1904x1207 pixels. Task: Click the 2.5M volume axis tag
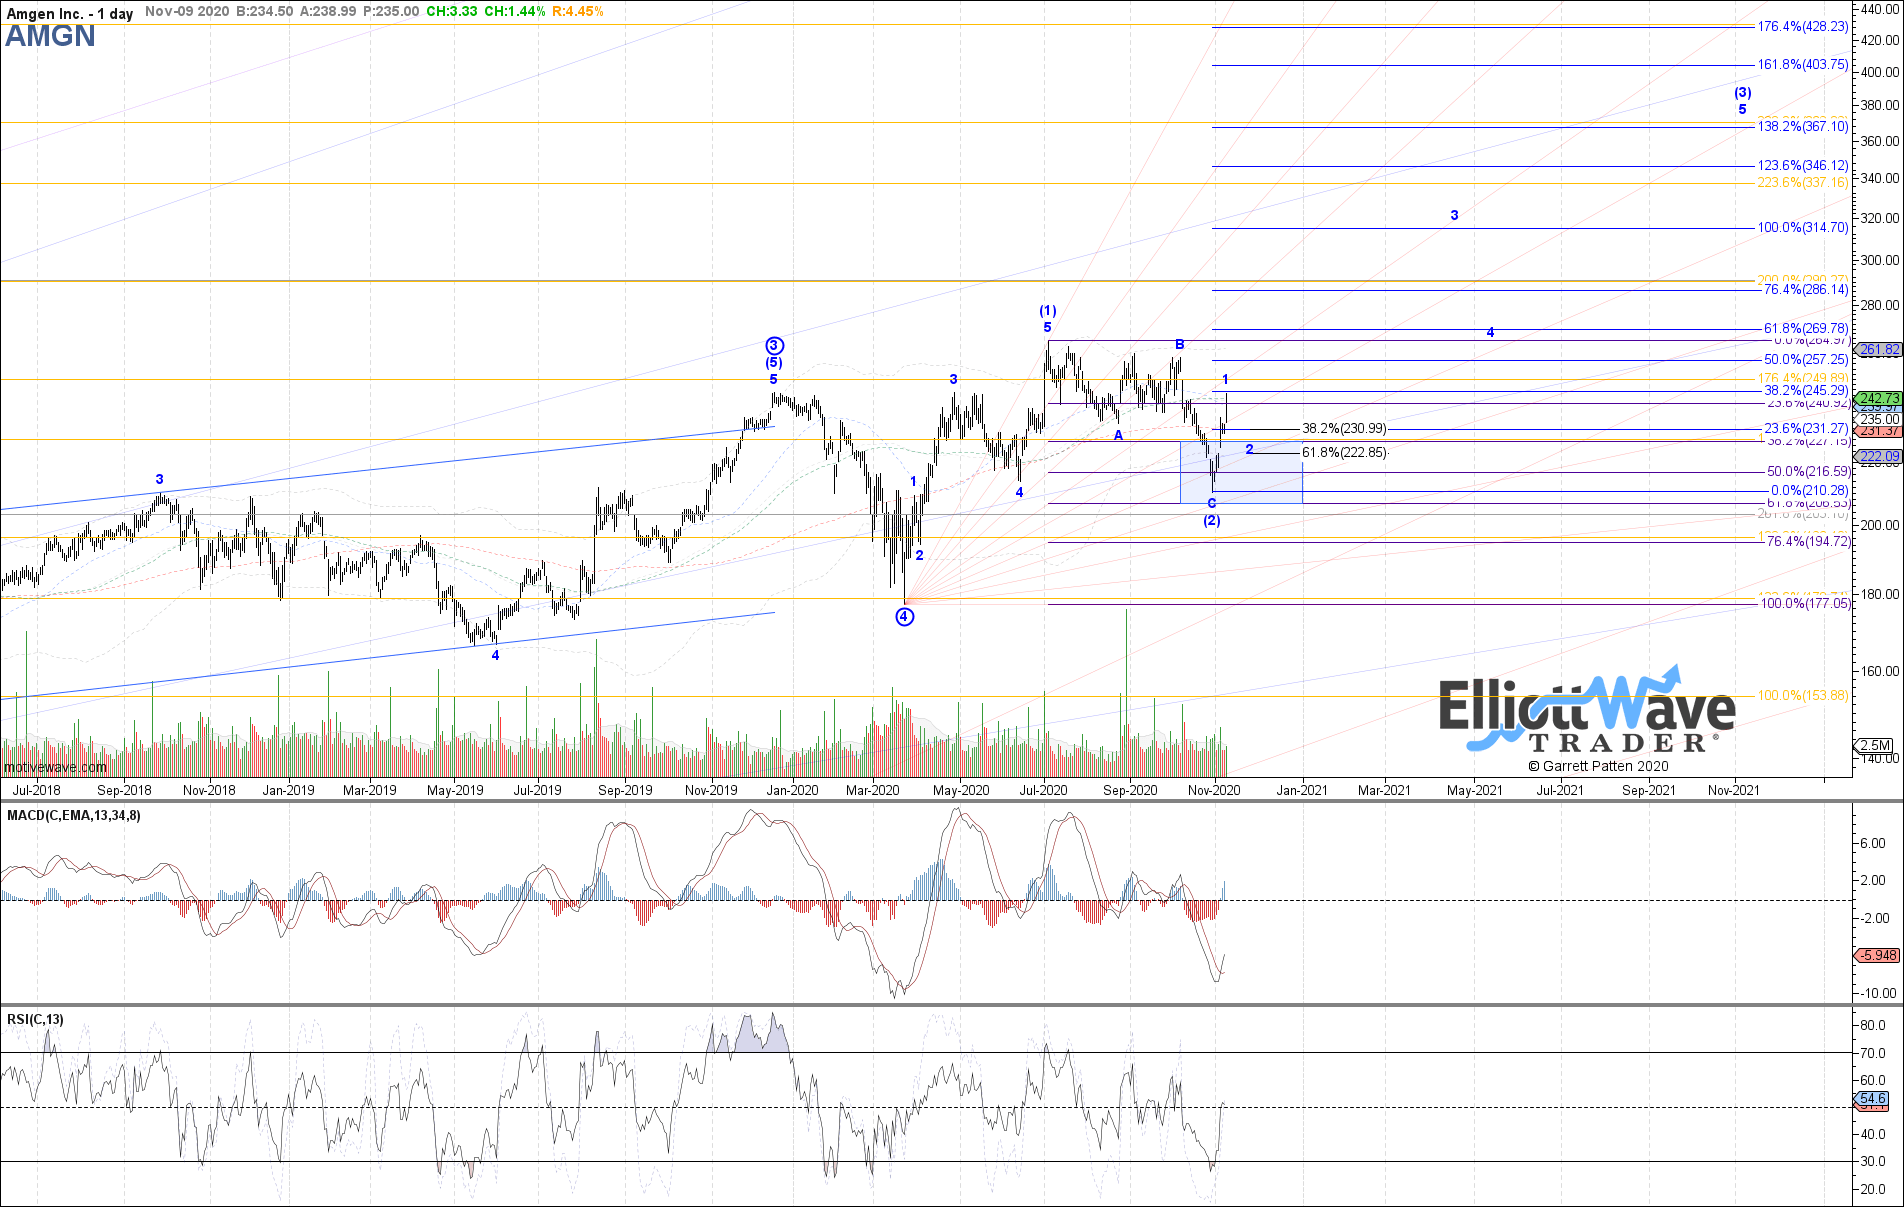pos(1874,745)
